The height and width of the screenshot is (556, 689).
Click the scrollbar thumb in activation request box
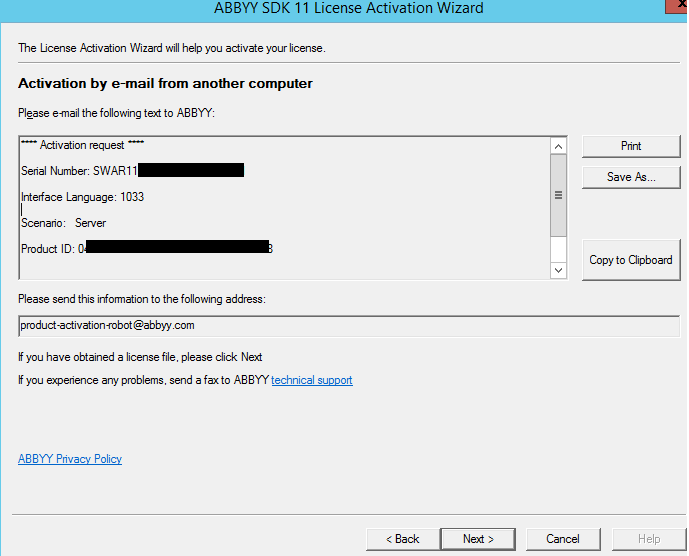(558, 196)
